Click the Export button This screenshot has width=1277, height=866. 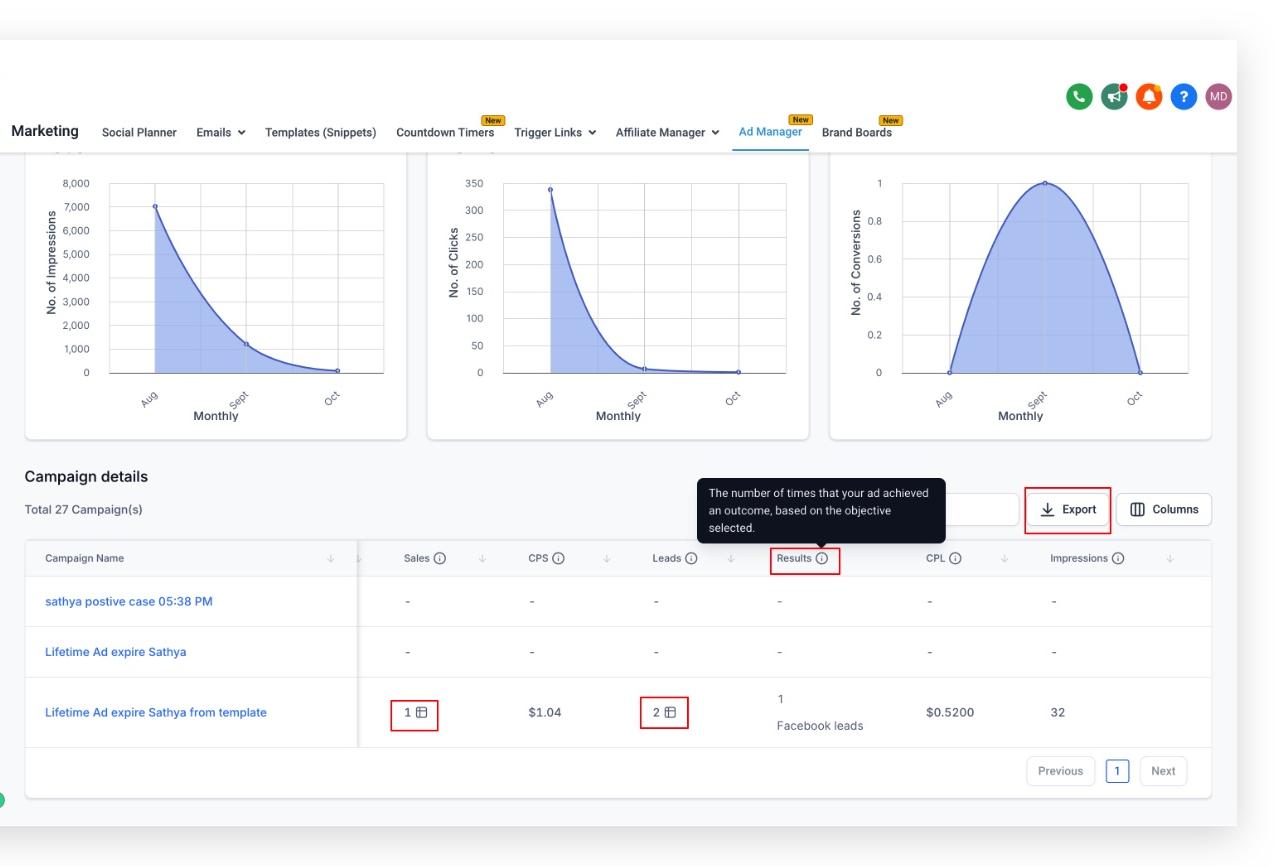pyautogui.click(x=1068, y=510)
